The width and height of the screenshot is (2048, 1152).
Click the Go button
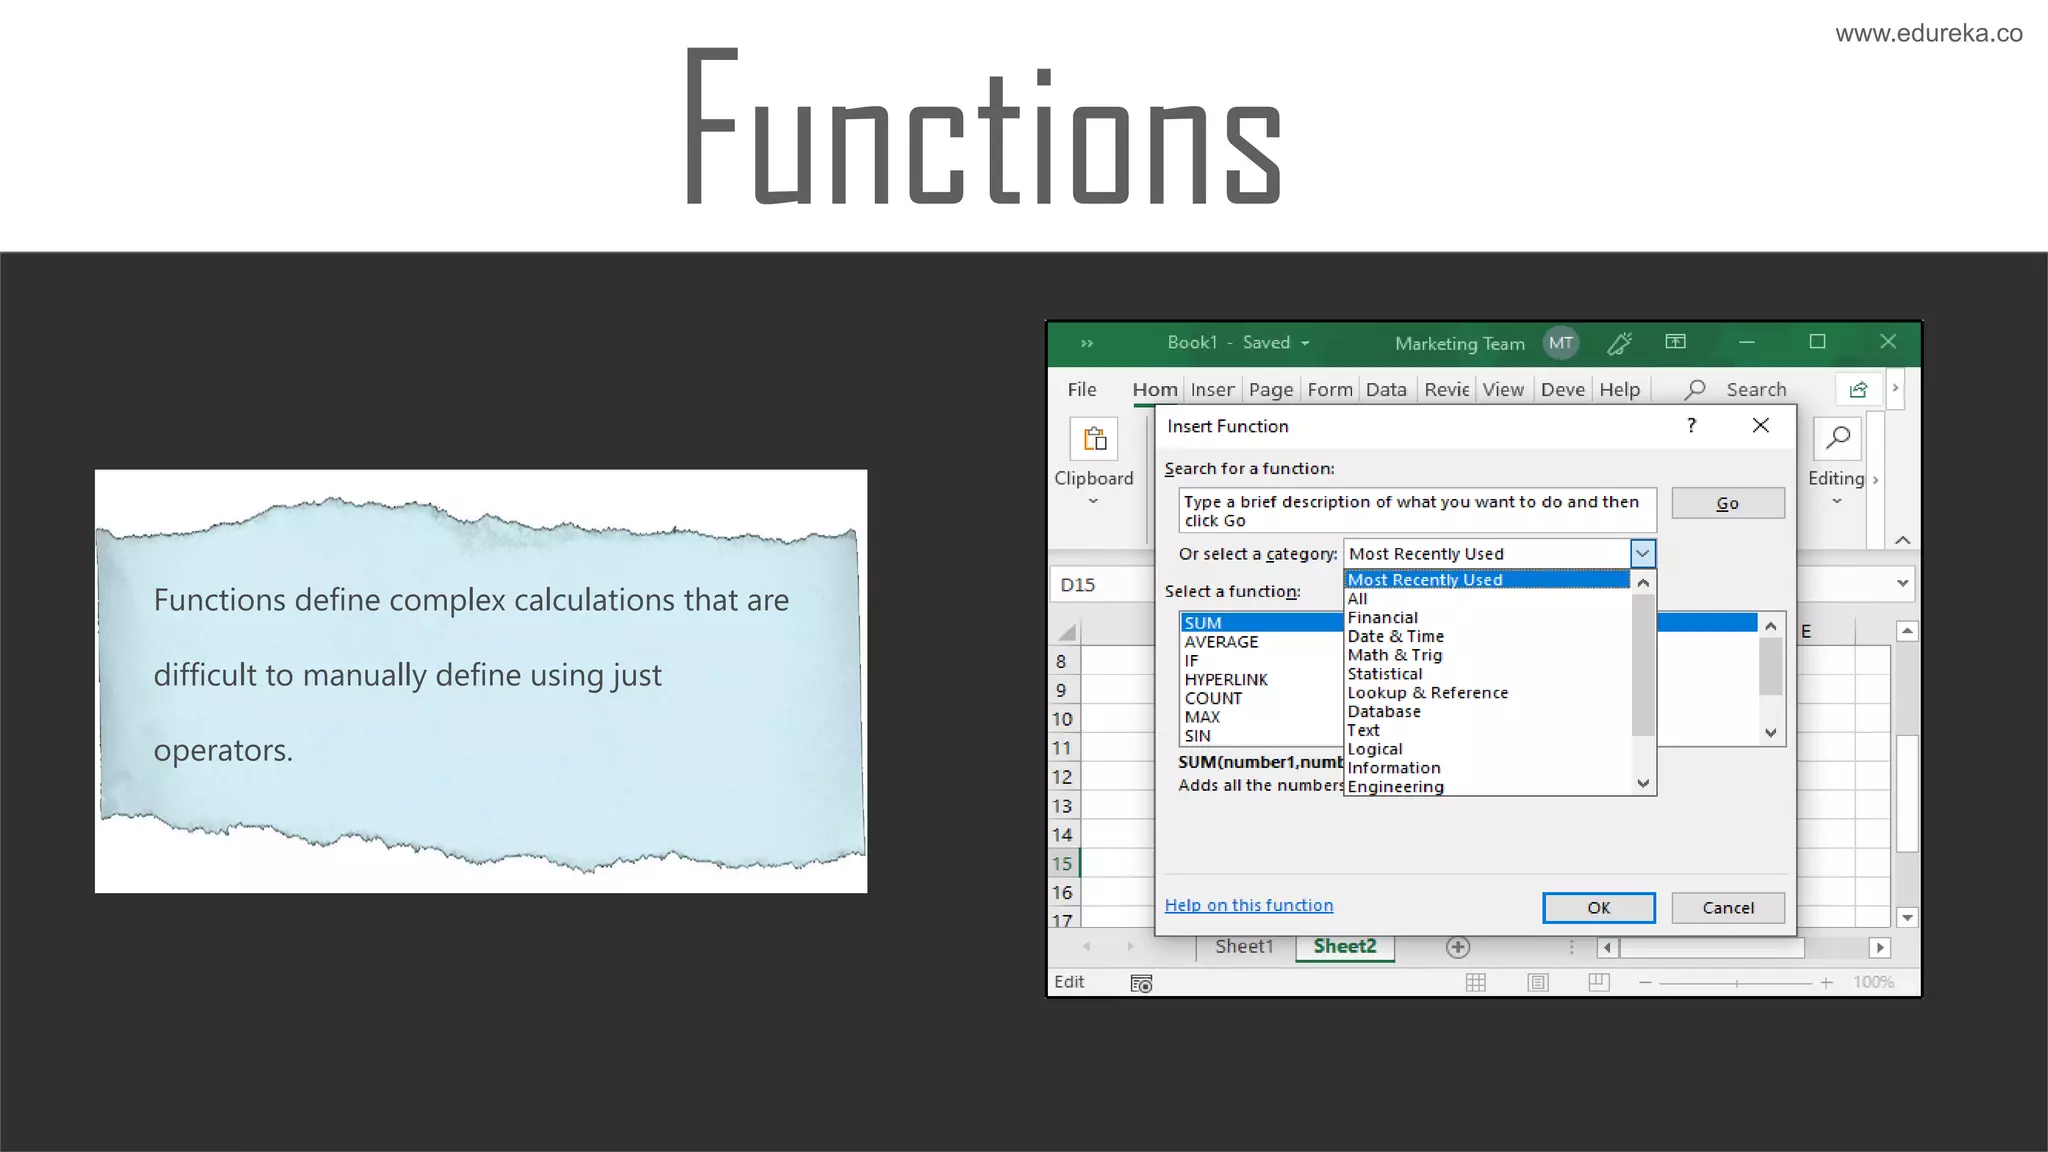tap(1728, 503)
